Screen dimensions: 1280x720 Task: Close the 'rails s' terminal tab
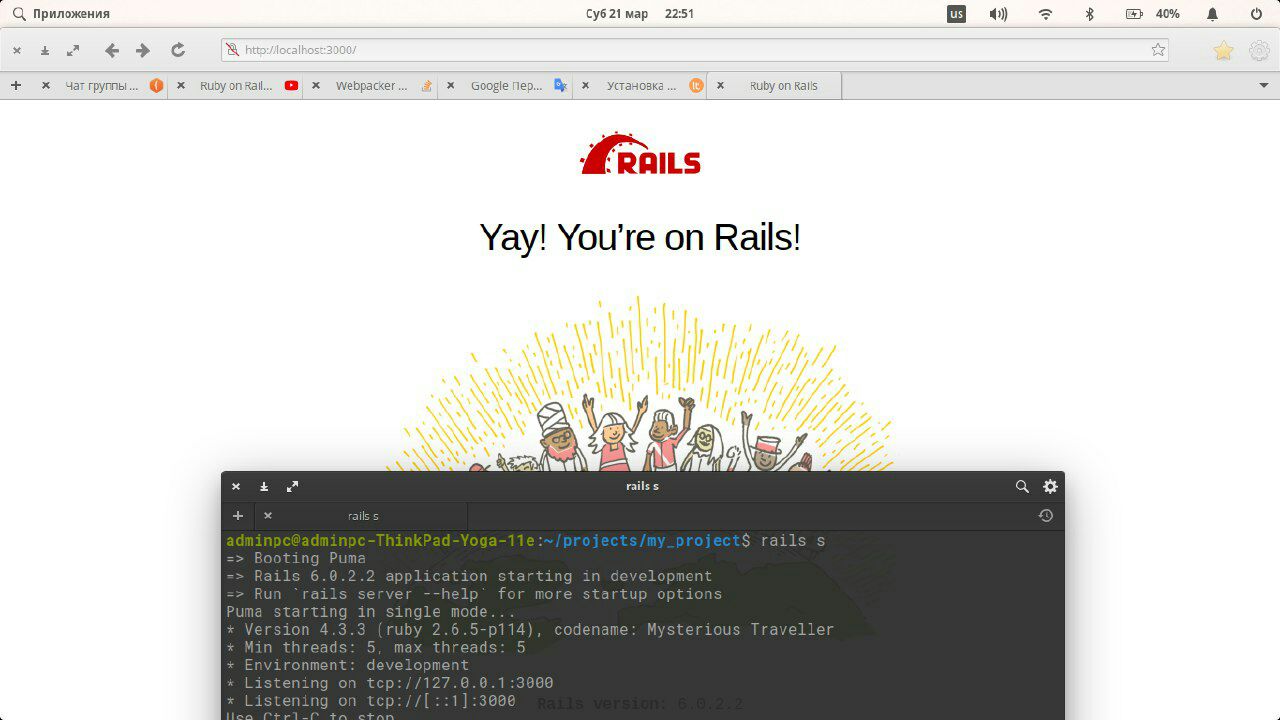tap(267, 516)
